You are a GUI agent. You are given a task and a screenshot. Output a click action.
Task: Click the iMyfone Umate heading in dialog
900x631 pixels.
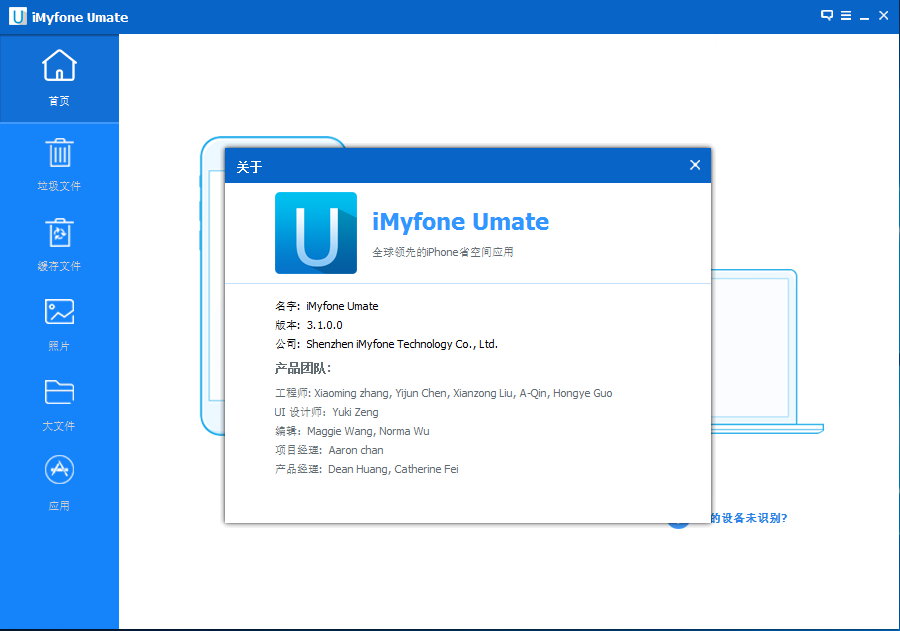pyautogui.click(x=460, y=222)
